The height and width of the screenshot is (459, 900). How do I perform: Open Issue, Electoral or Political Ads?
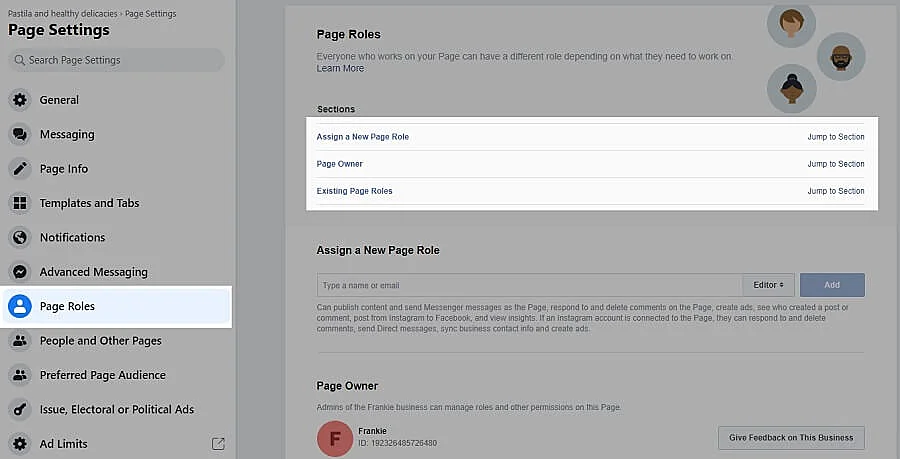tap(116, 409)
